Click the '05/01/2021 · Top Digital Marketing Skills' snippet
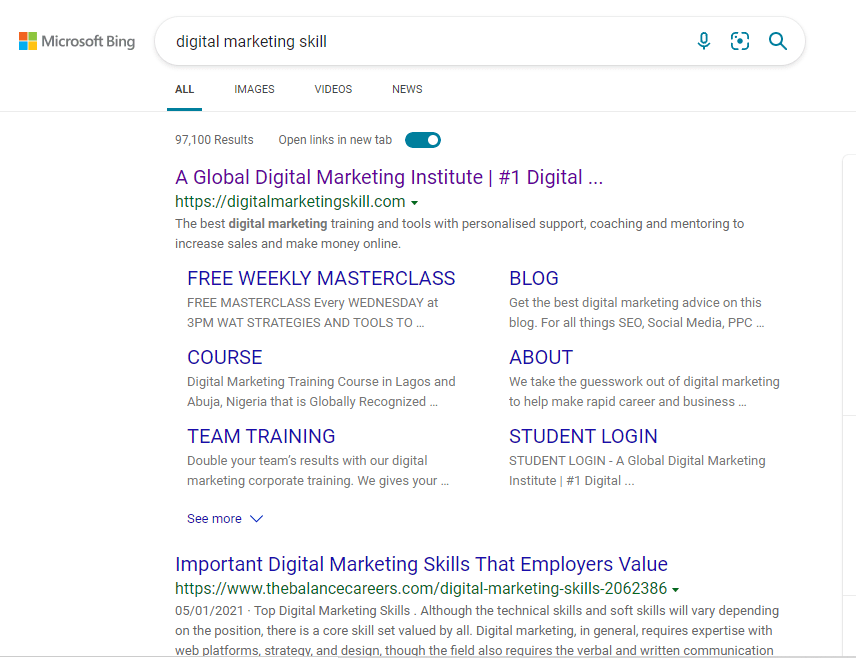The width and height of the screenshot is (856, 658). click(477, 630)
